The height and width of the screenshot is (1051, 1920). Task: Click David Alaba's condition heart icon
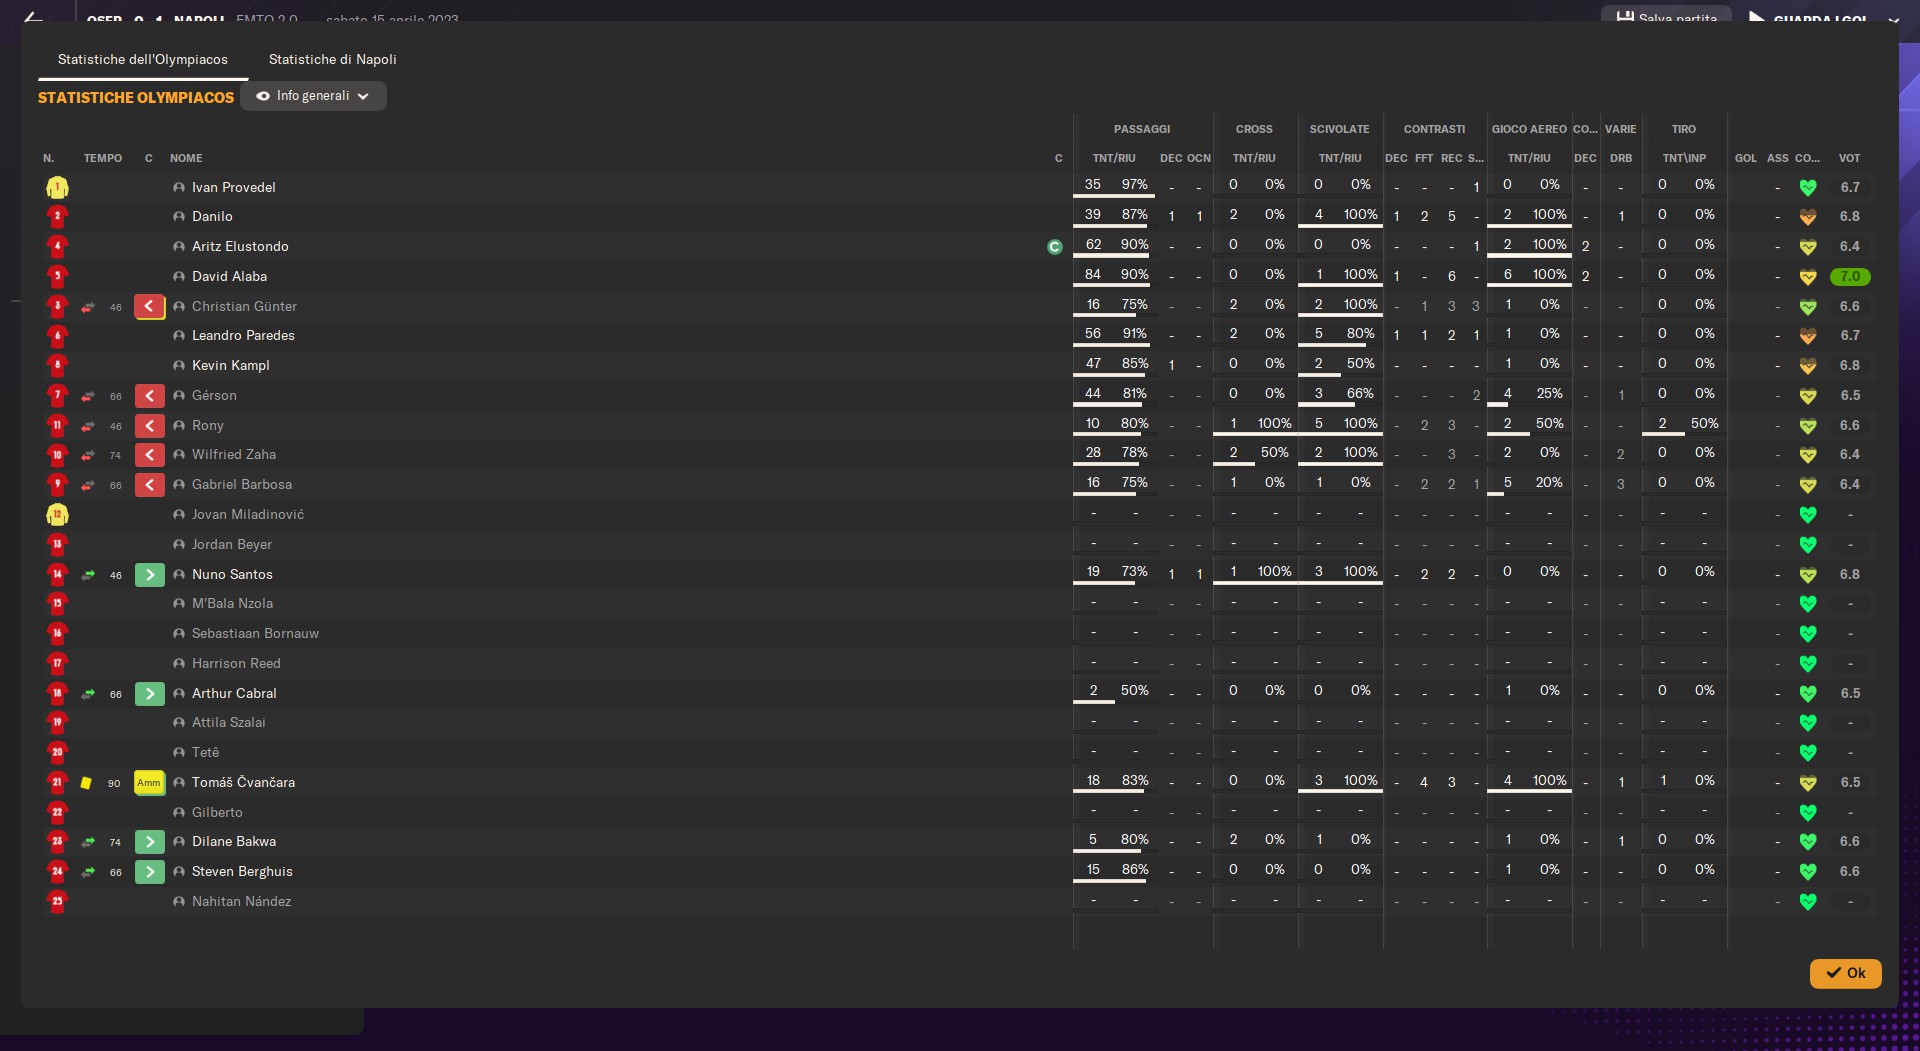(x=1807, y=276)
